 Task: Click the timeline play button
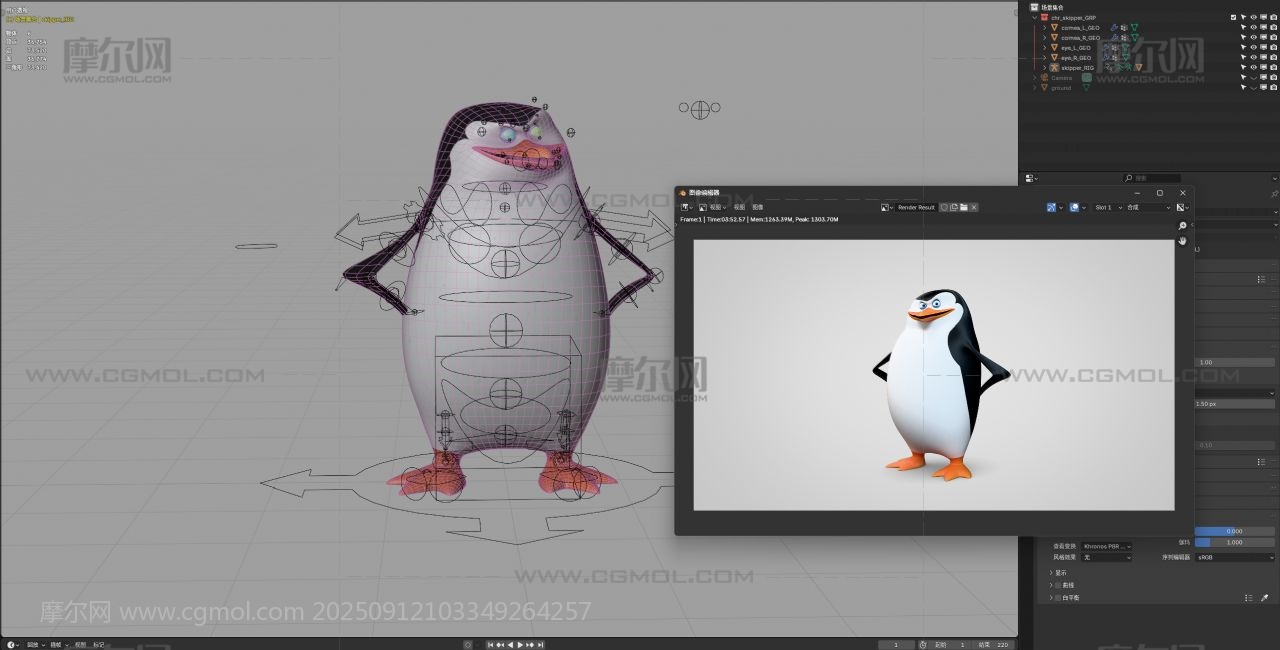click(x=520, y=645)
